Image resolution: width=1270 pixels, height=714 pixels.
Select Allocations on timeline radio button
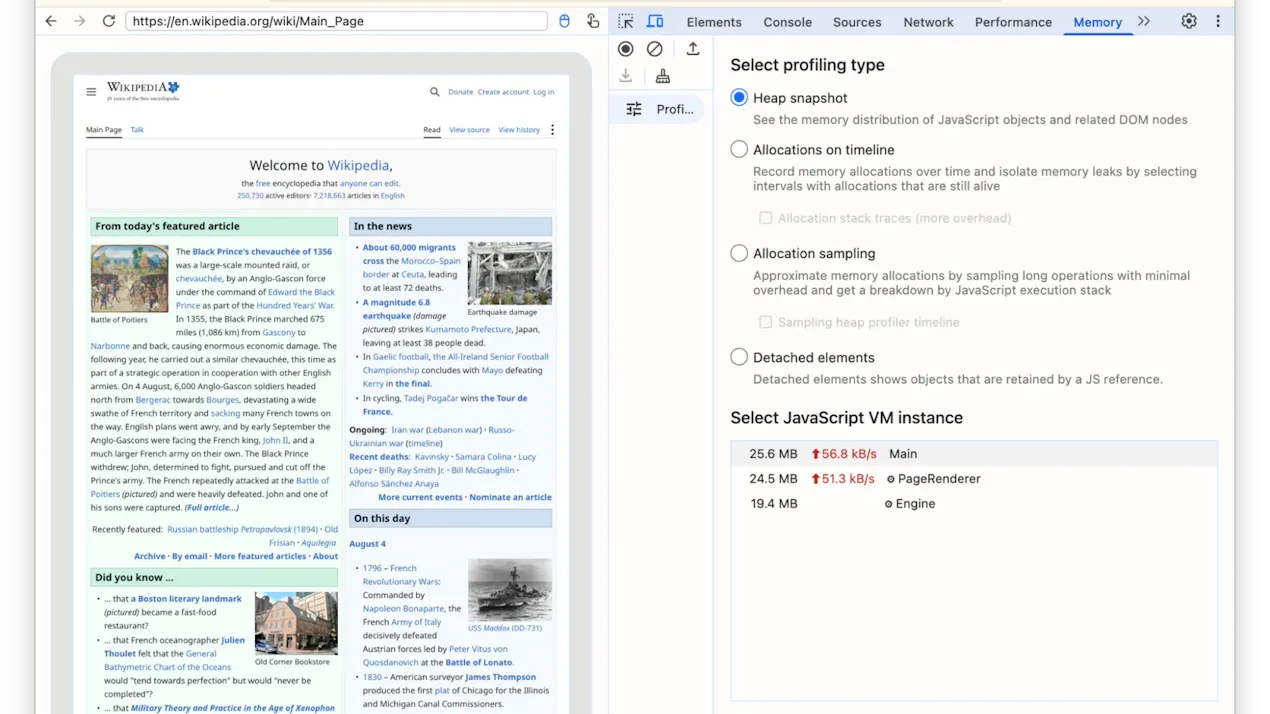(x=739, y=149)
